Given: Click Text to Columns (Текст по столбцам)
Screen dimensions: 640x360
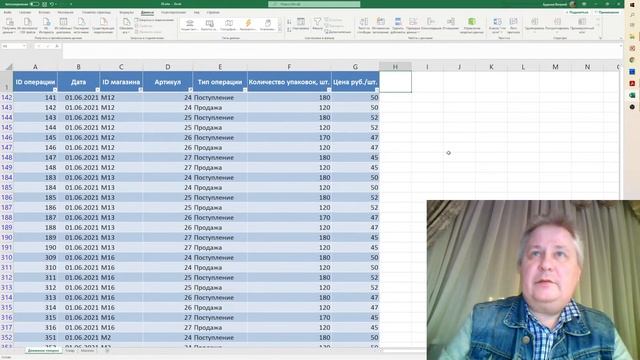Looking at the screenshot, I should (x=363, y=25).
